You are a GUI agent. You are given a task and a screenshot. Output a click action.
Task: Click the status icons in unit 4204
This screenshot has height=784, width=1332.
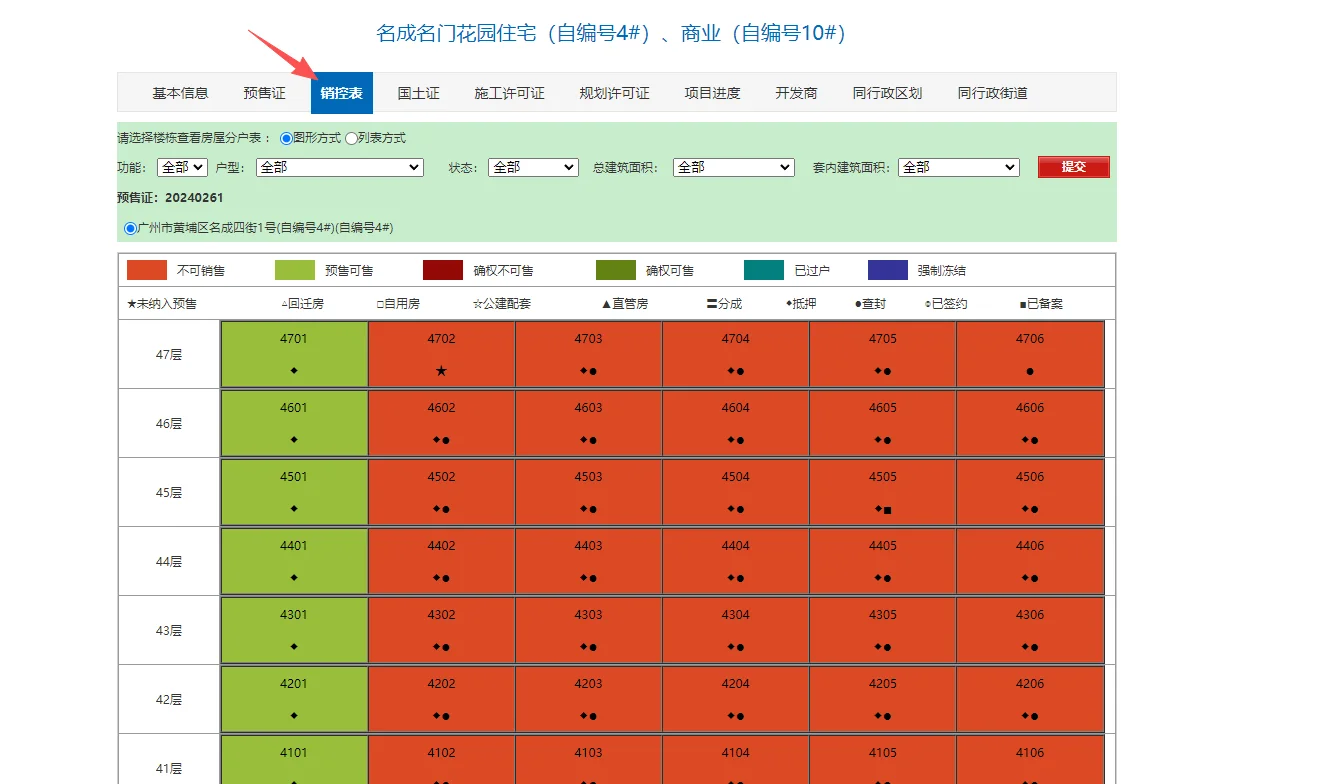735,716
